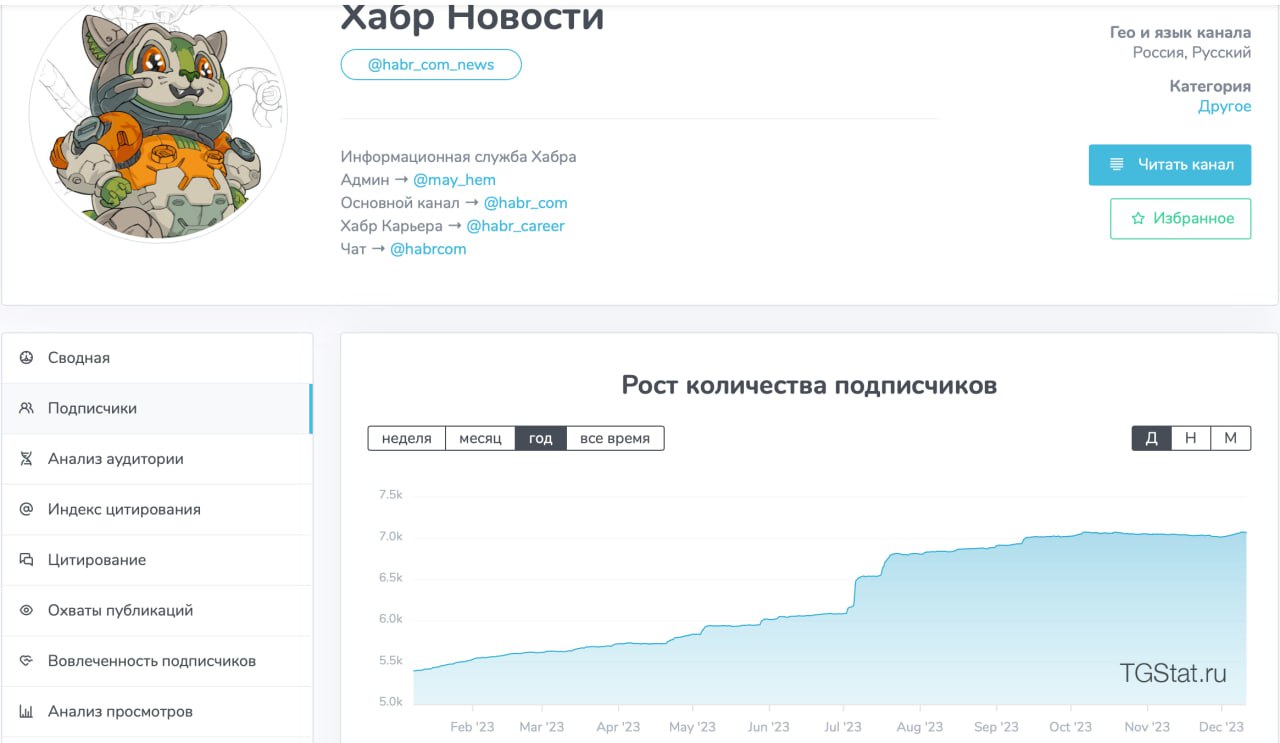Switch chart period to месяц

[x=480, y=438]
